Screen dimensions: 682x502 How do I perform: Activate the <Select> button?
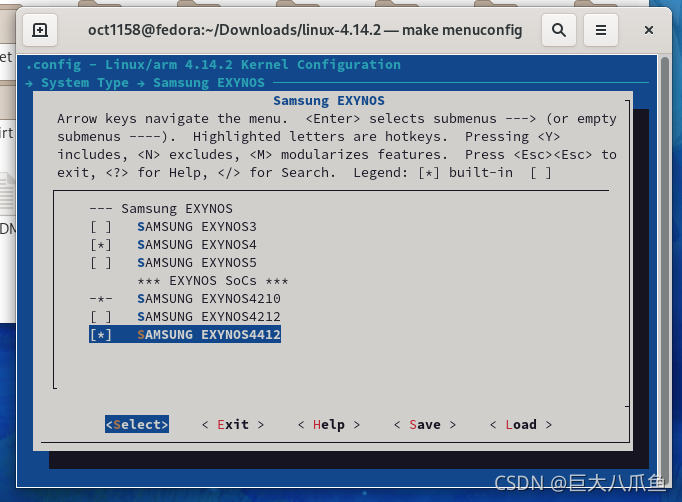coord(137,424)
